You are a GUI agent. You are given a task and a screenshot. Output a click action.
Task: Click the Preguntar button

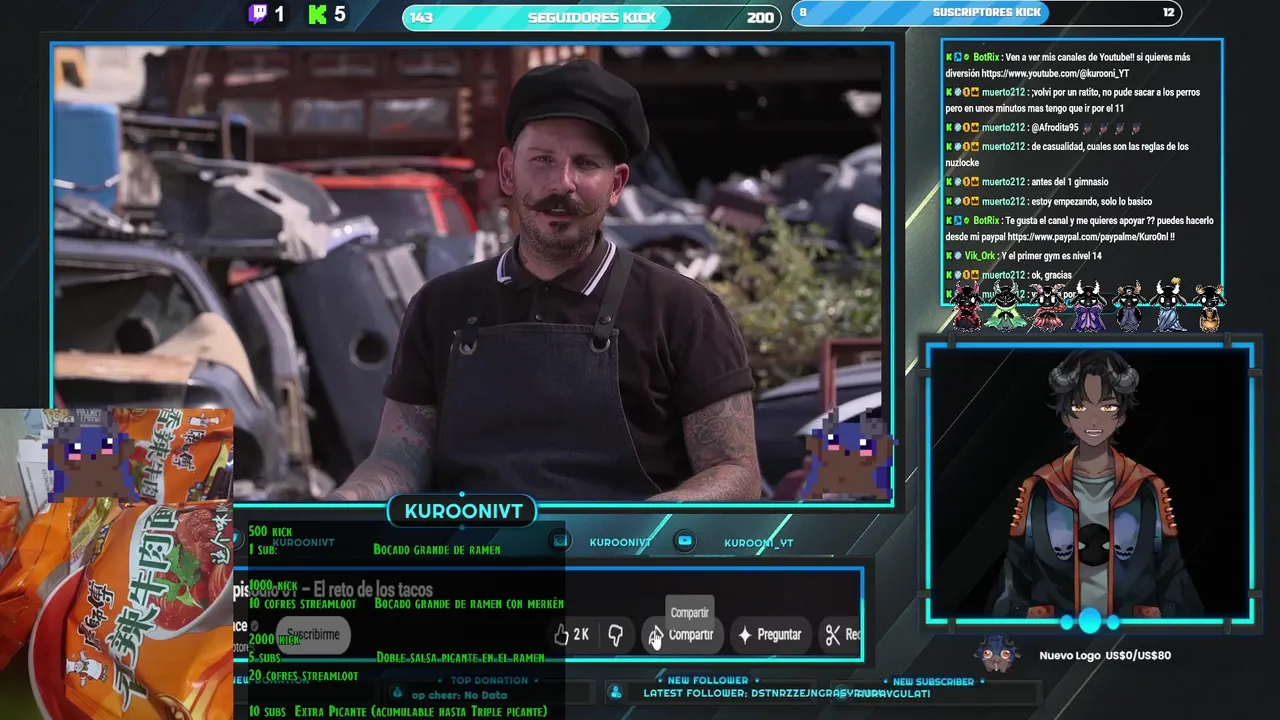770,635
